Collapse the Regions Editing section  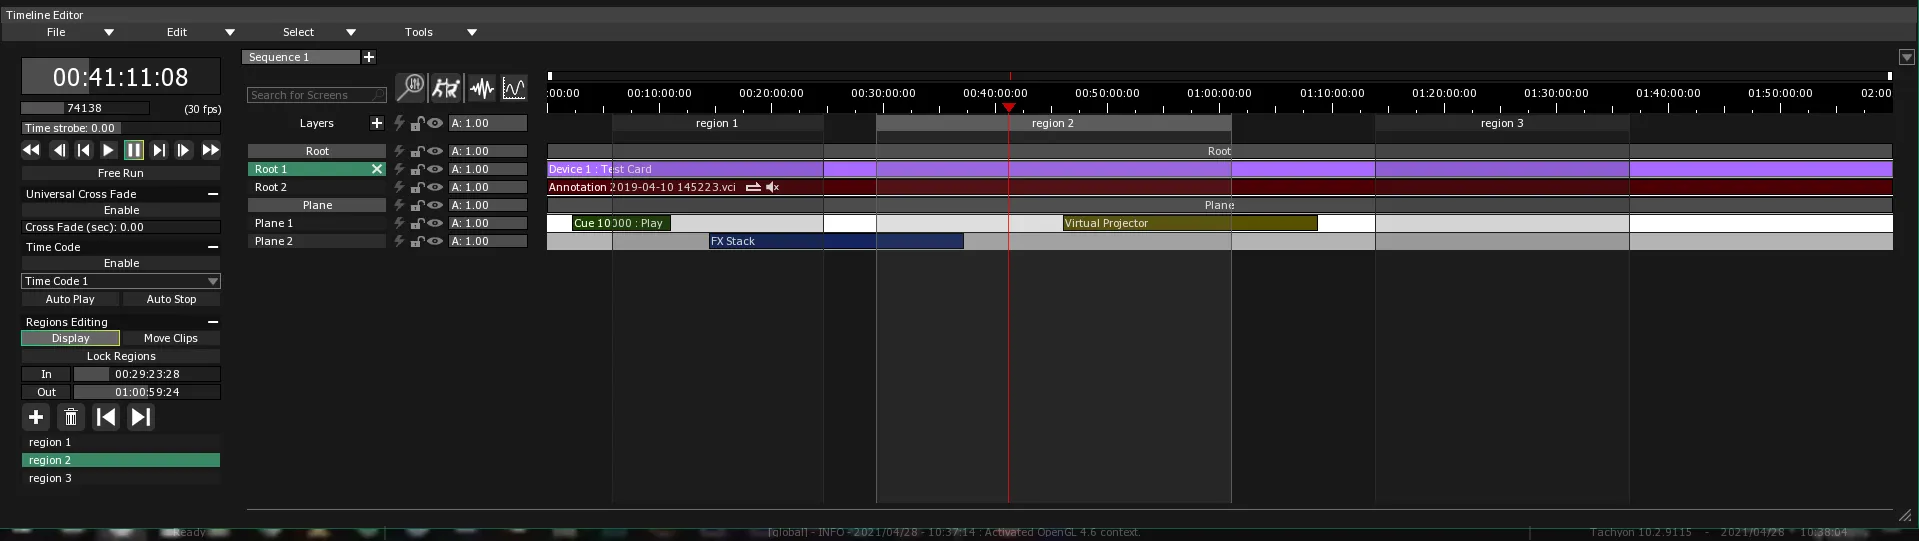[x=213, y=322]
